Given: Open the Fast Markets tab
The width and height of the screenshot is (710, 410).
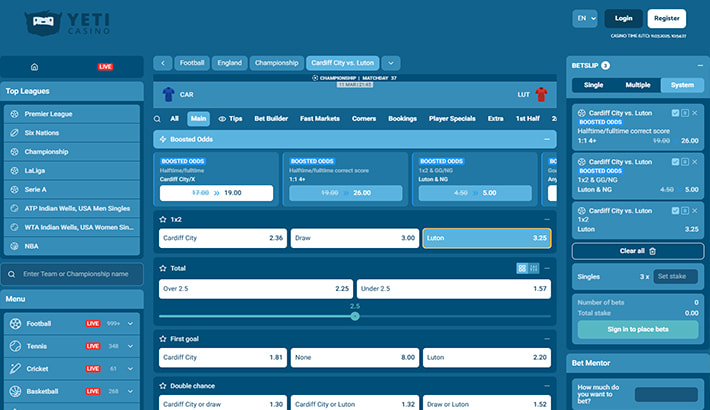Looking at the screenshot, I should tap(320, 119).
